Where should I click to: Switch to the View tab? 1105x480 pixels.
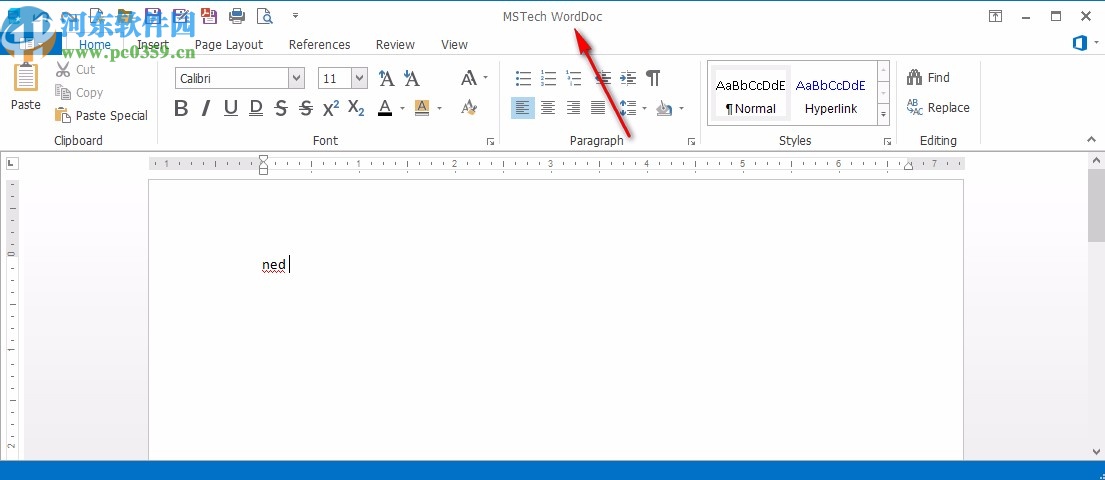coord(454,44)
